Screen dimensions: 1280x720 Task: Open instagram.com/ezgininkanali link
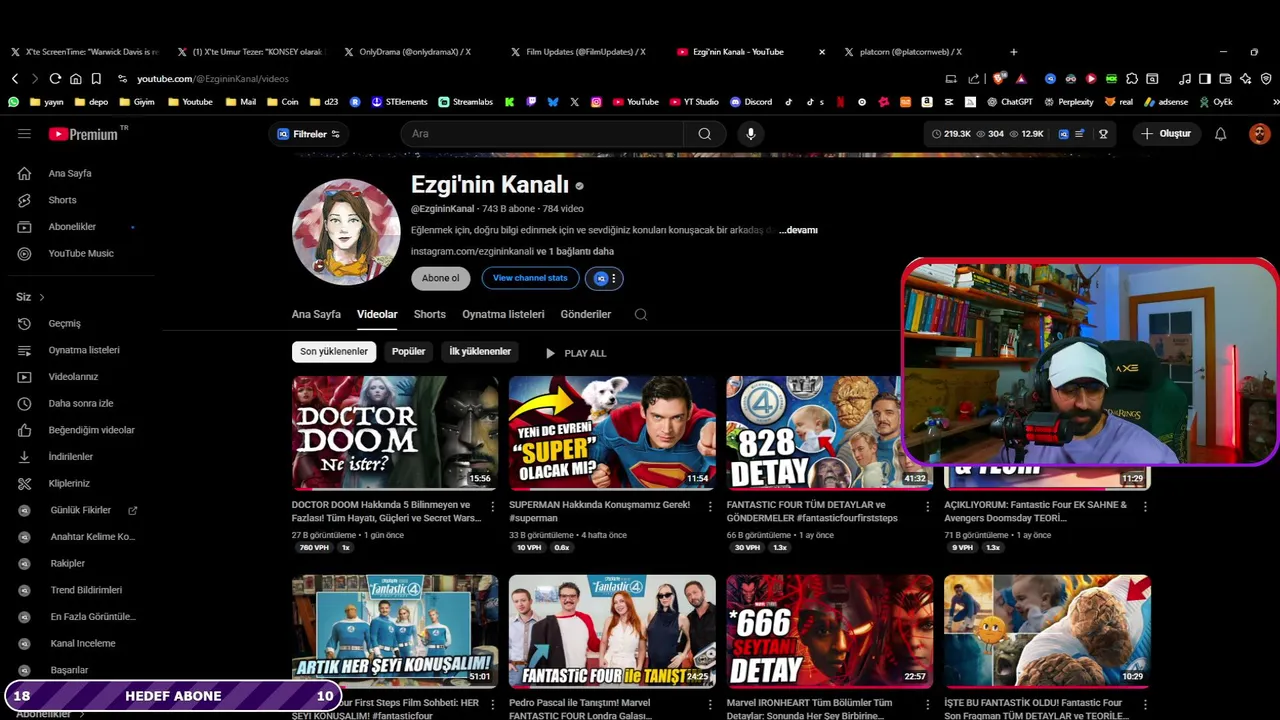(x=472, y=251)
